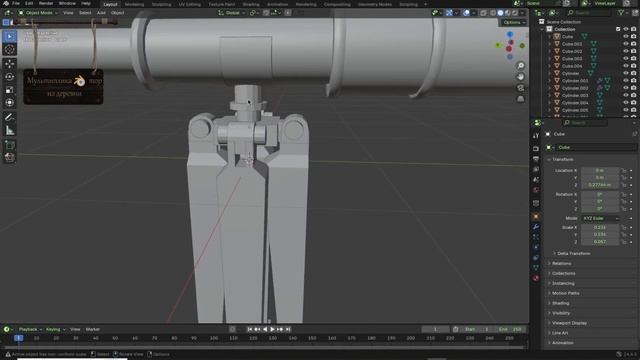
Task: Open the Tool properties tab
Action: (x=536, y=136)
